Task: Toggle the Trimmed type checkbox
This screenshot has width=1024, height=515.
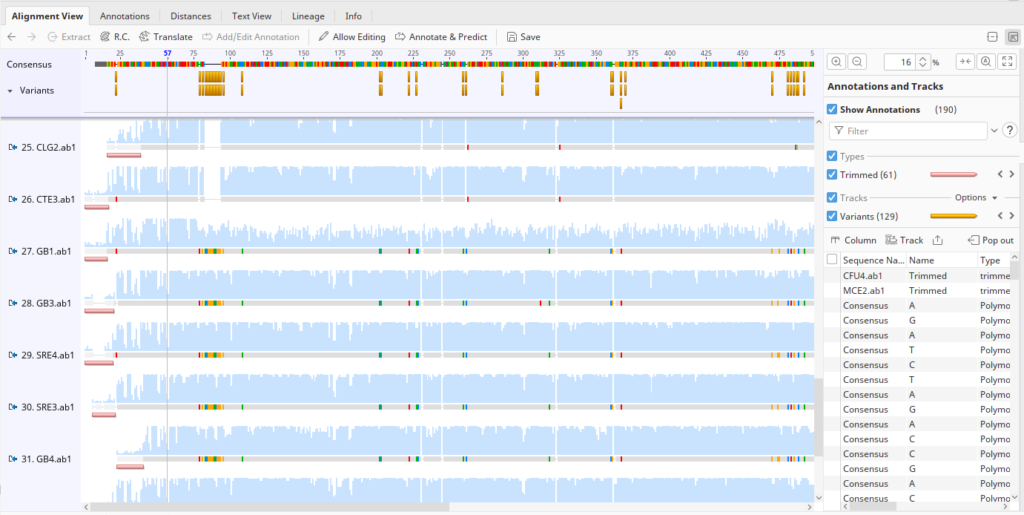Action: [833, 175]
